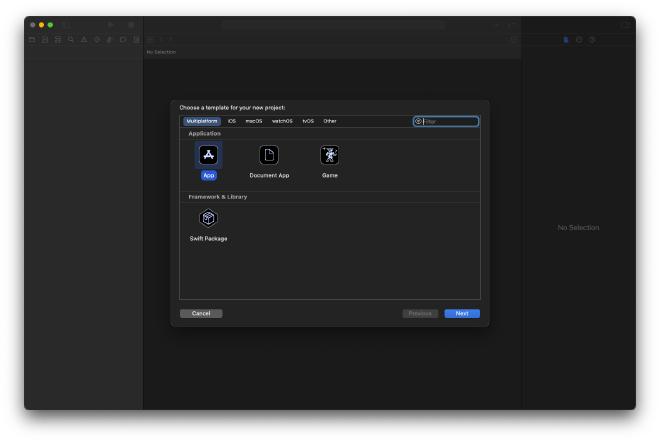Click the code review arrows icon
660x442 pixels.
(511, 25)
